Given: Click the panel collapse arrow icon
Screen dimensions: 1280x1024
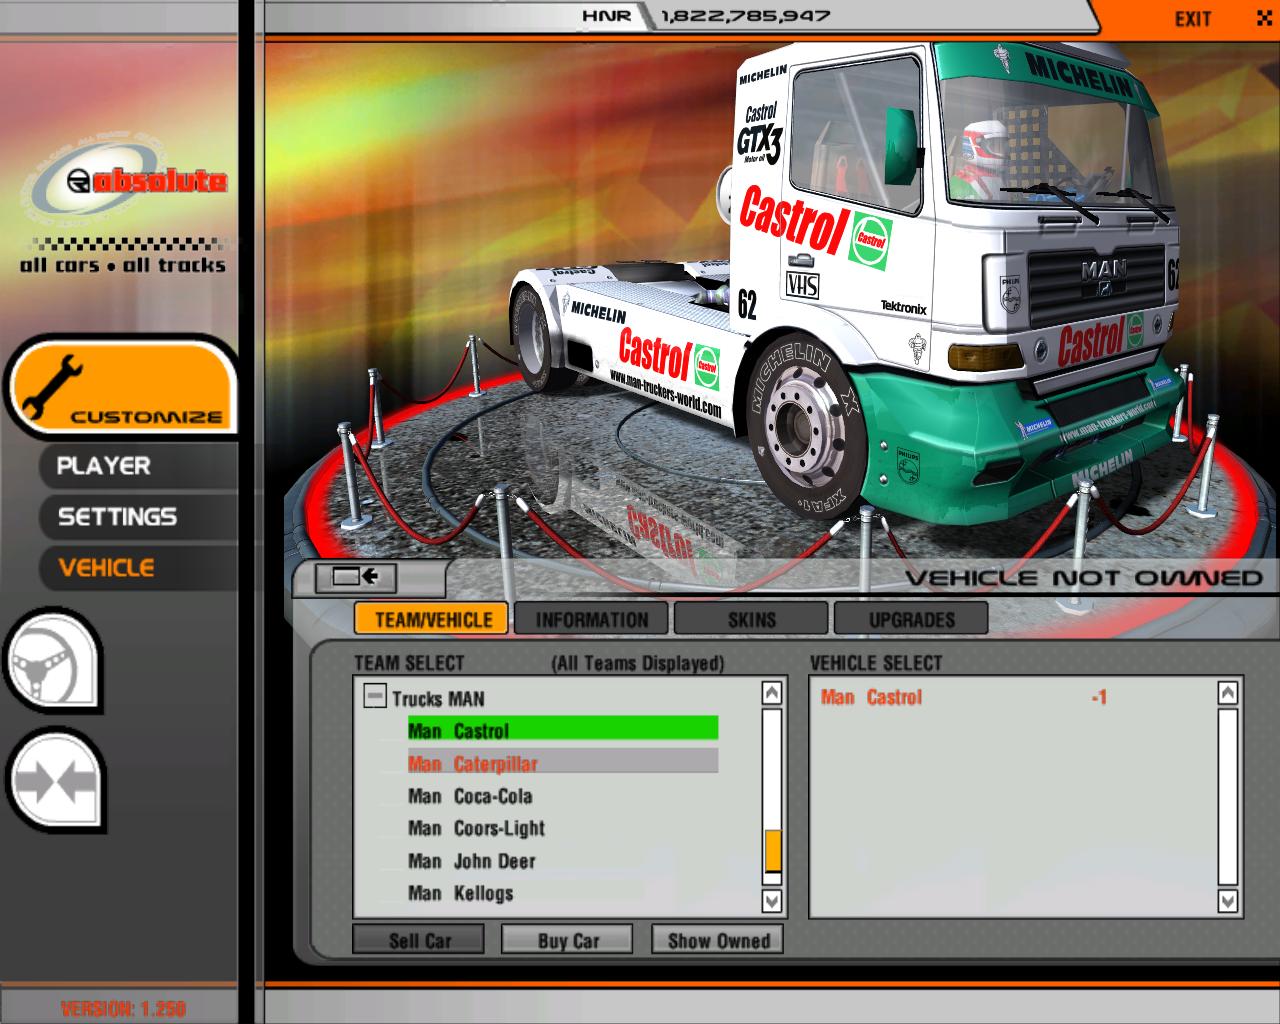Looking at the screenshot, I should coord(355,577).
